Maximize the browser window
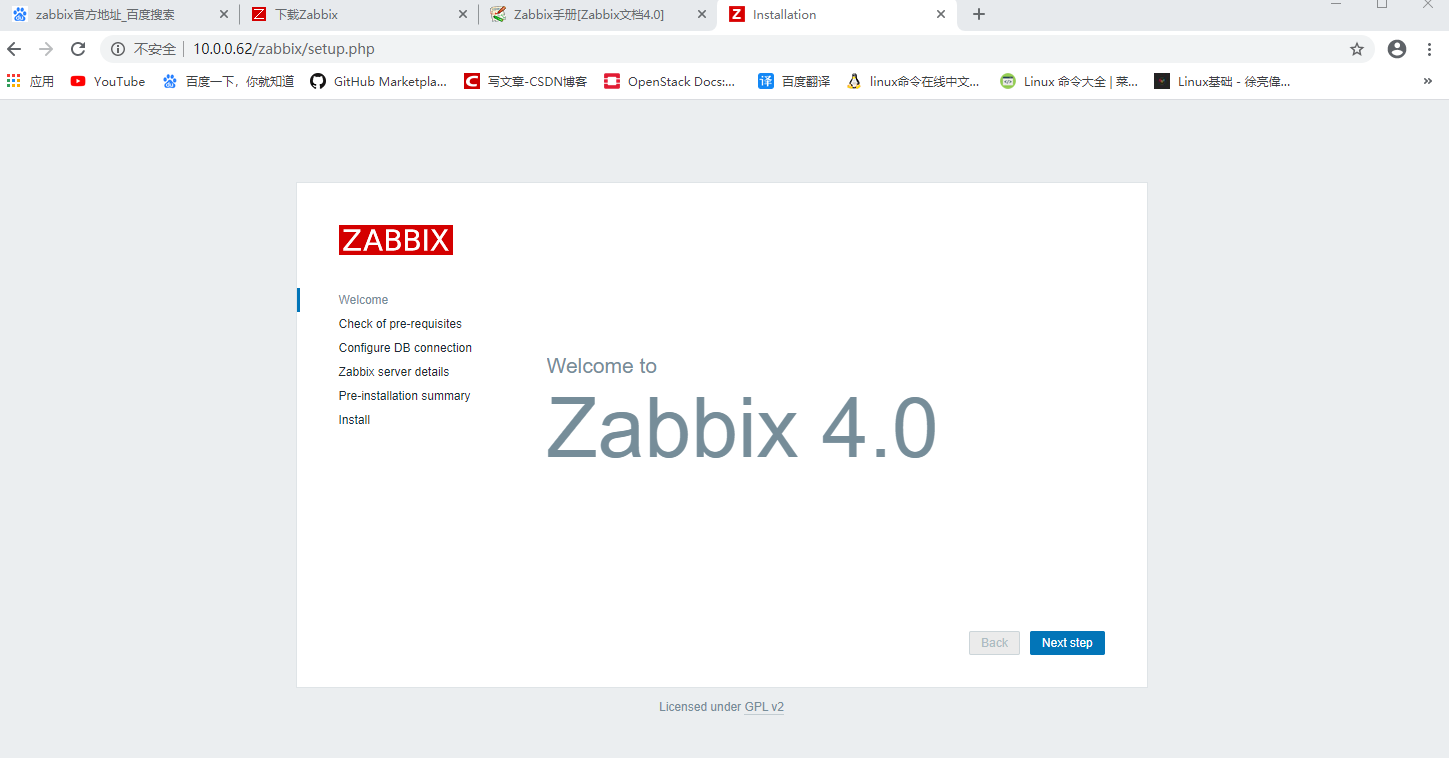 (x=1382, y=5)
